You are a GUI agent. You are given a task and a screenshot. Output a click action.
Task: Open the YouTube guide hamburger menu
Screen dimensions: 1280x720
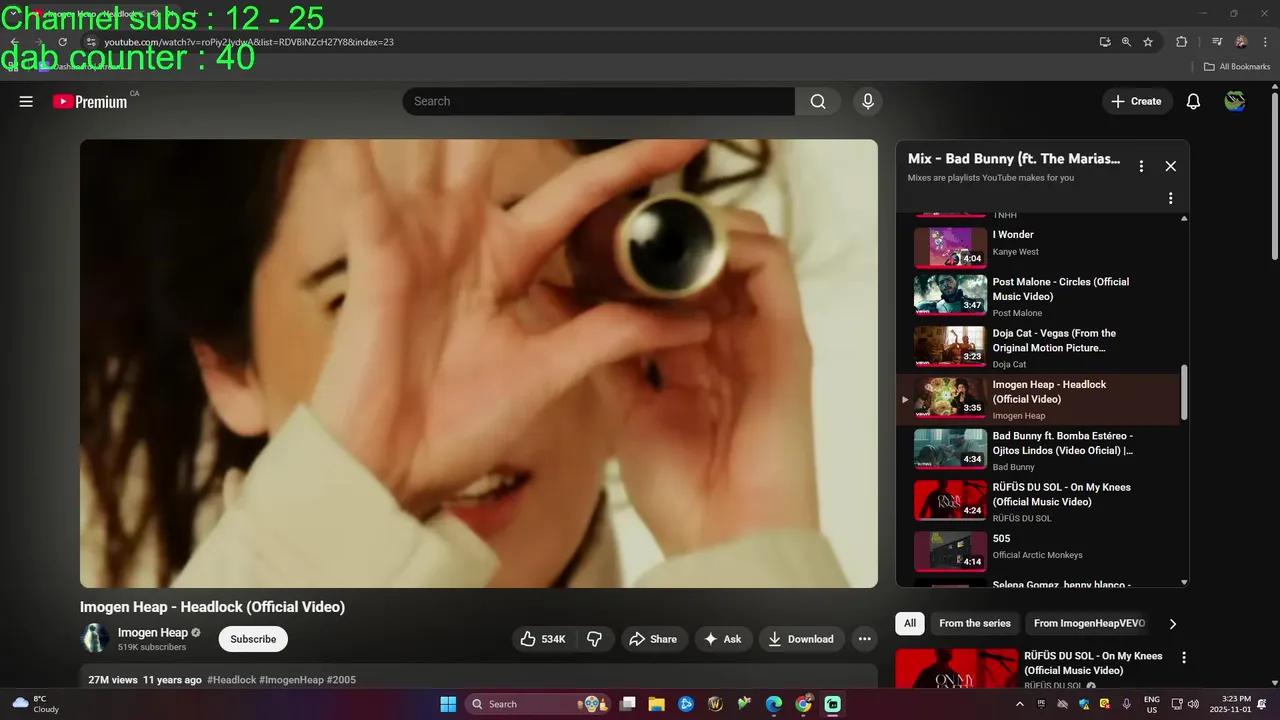pyautogui.click(x=26, y=101)
